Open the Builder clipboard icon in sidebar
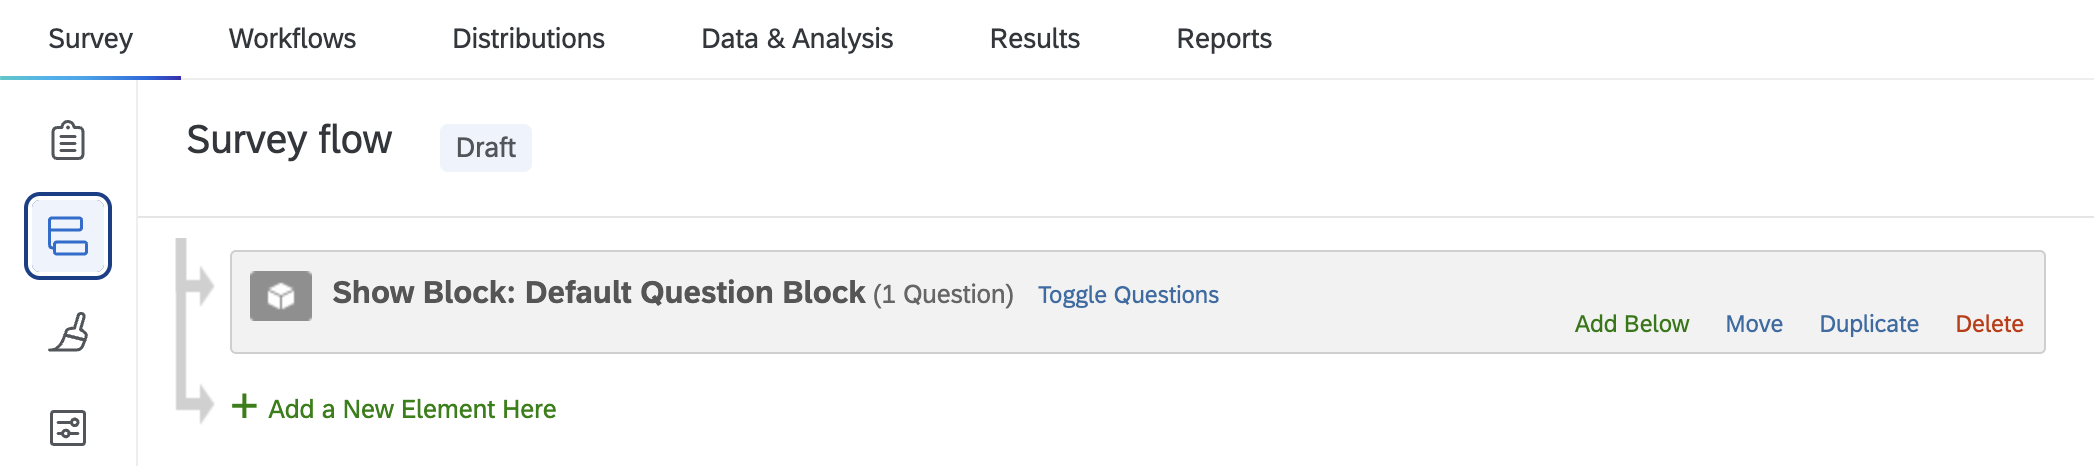 (68, 140)
